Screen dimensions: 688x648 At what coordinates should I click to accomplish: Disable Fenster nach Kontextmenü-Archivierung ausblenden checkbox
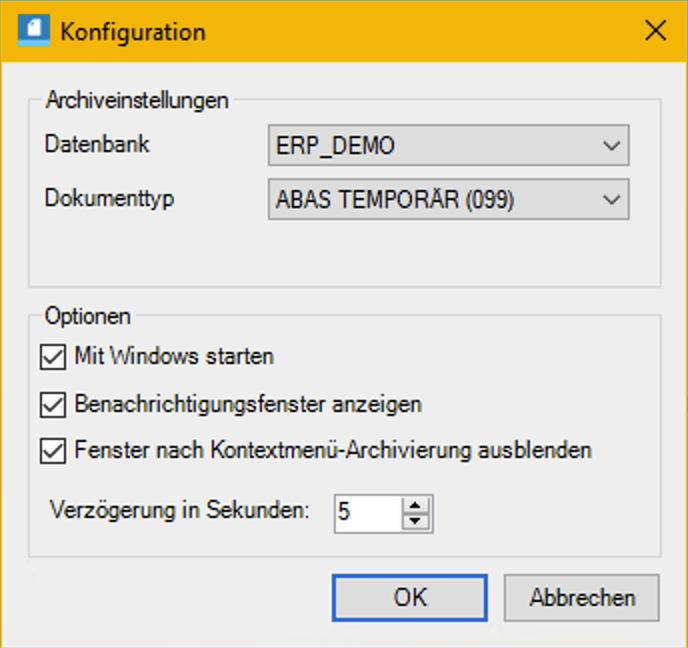click(x=52, y=451)
